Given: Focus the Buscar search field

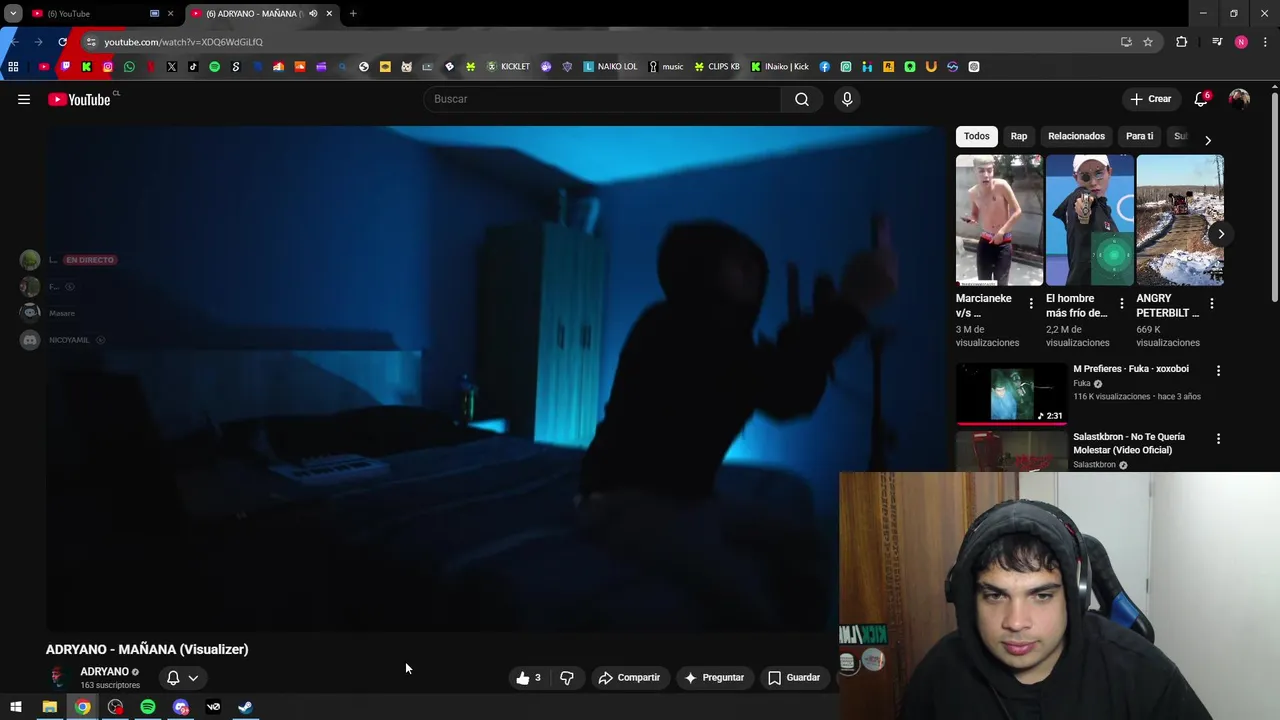Looking at the screenshot, I should point(602,99).
